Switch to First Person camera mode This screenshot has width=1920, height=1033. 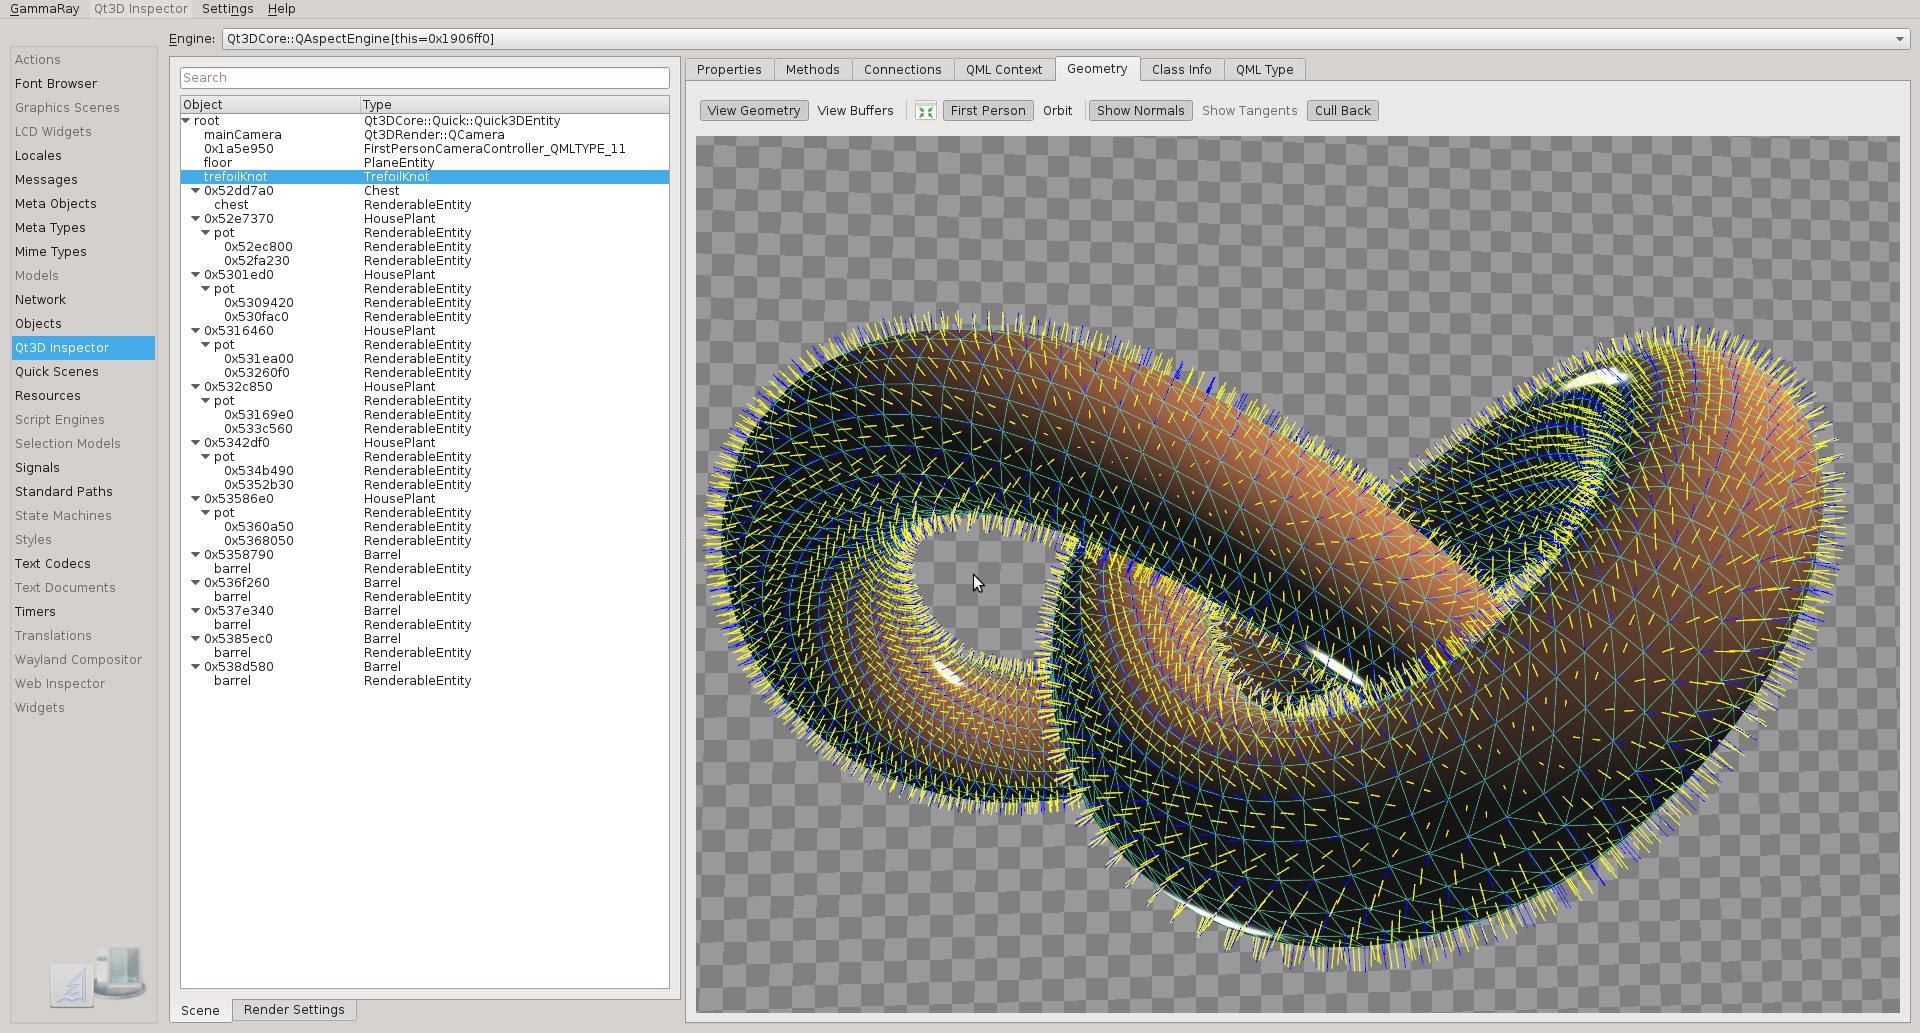987,111
